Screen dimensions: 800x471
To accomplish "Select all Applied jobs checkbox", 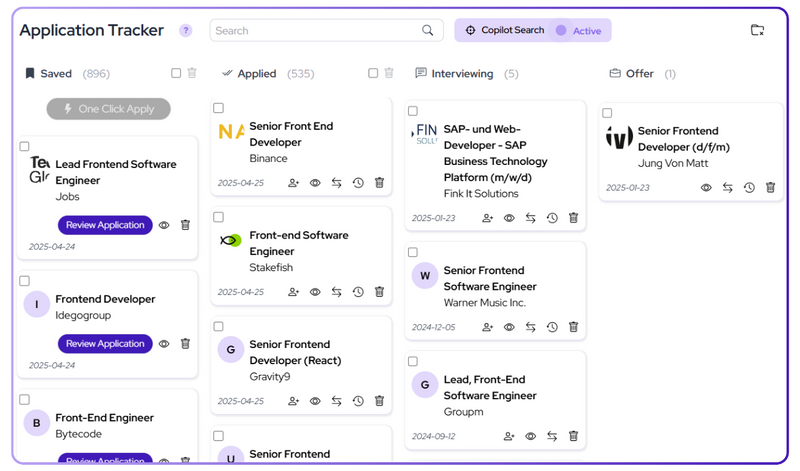I will click(373, 73).
